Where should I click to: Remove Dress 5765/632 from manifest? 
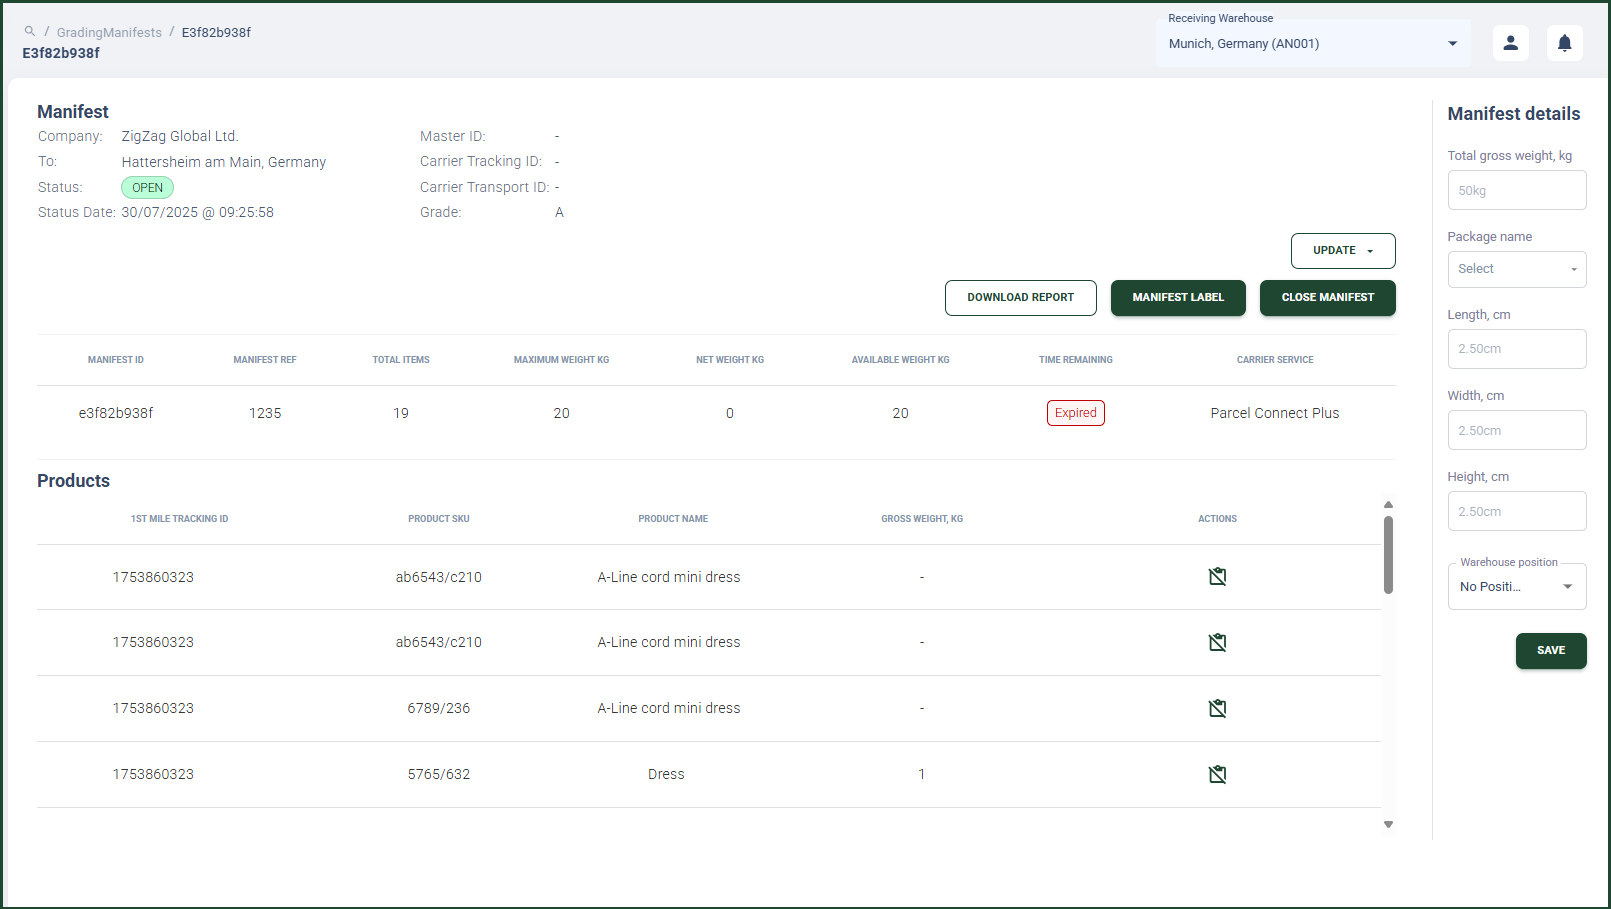point(1217,774)
